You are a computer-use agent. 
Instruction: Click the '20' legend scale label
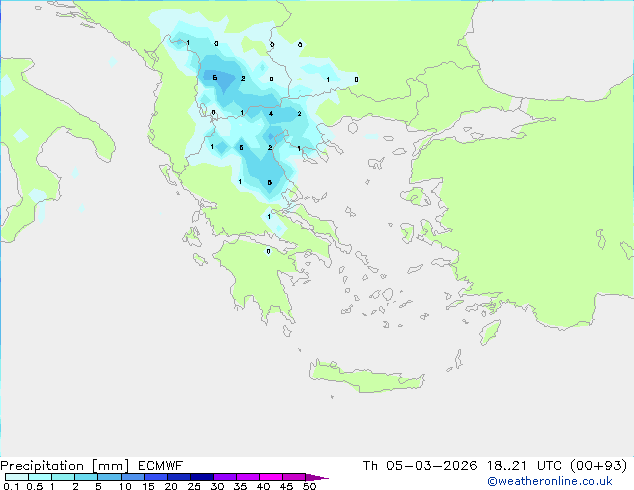click(x=171, y=486)
